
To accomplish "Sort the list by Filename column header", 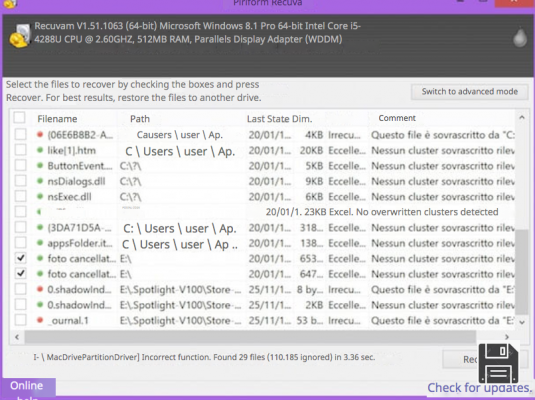I will 57,119.
